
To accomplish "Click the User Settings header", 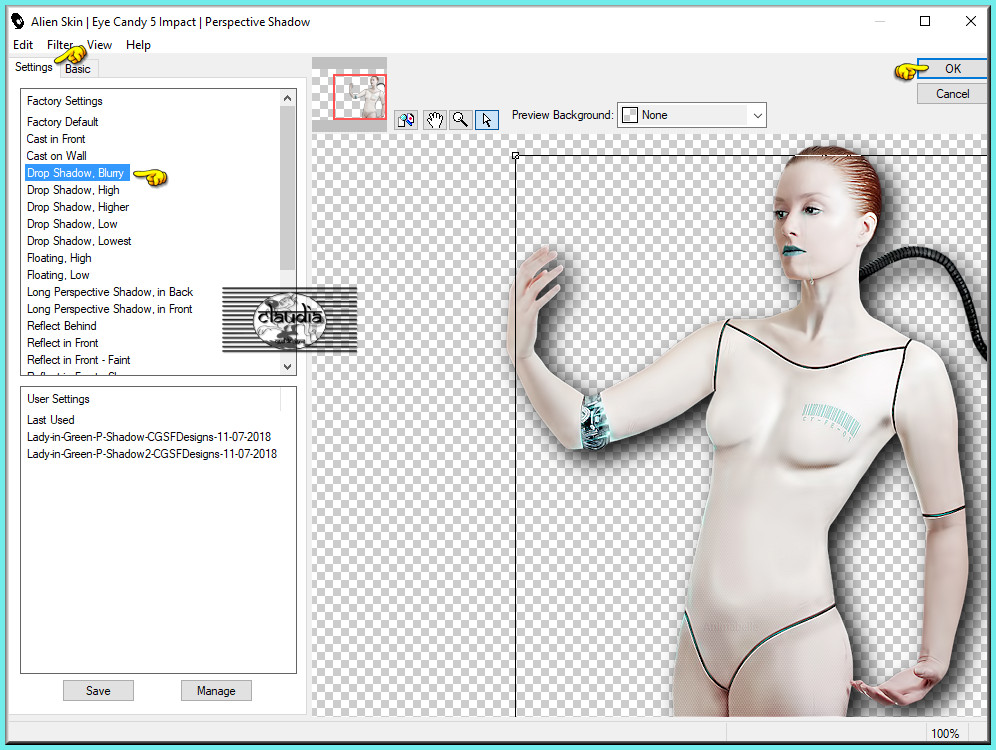I will [58, 399].
